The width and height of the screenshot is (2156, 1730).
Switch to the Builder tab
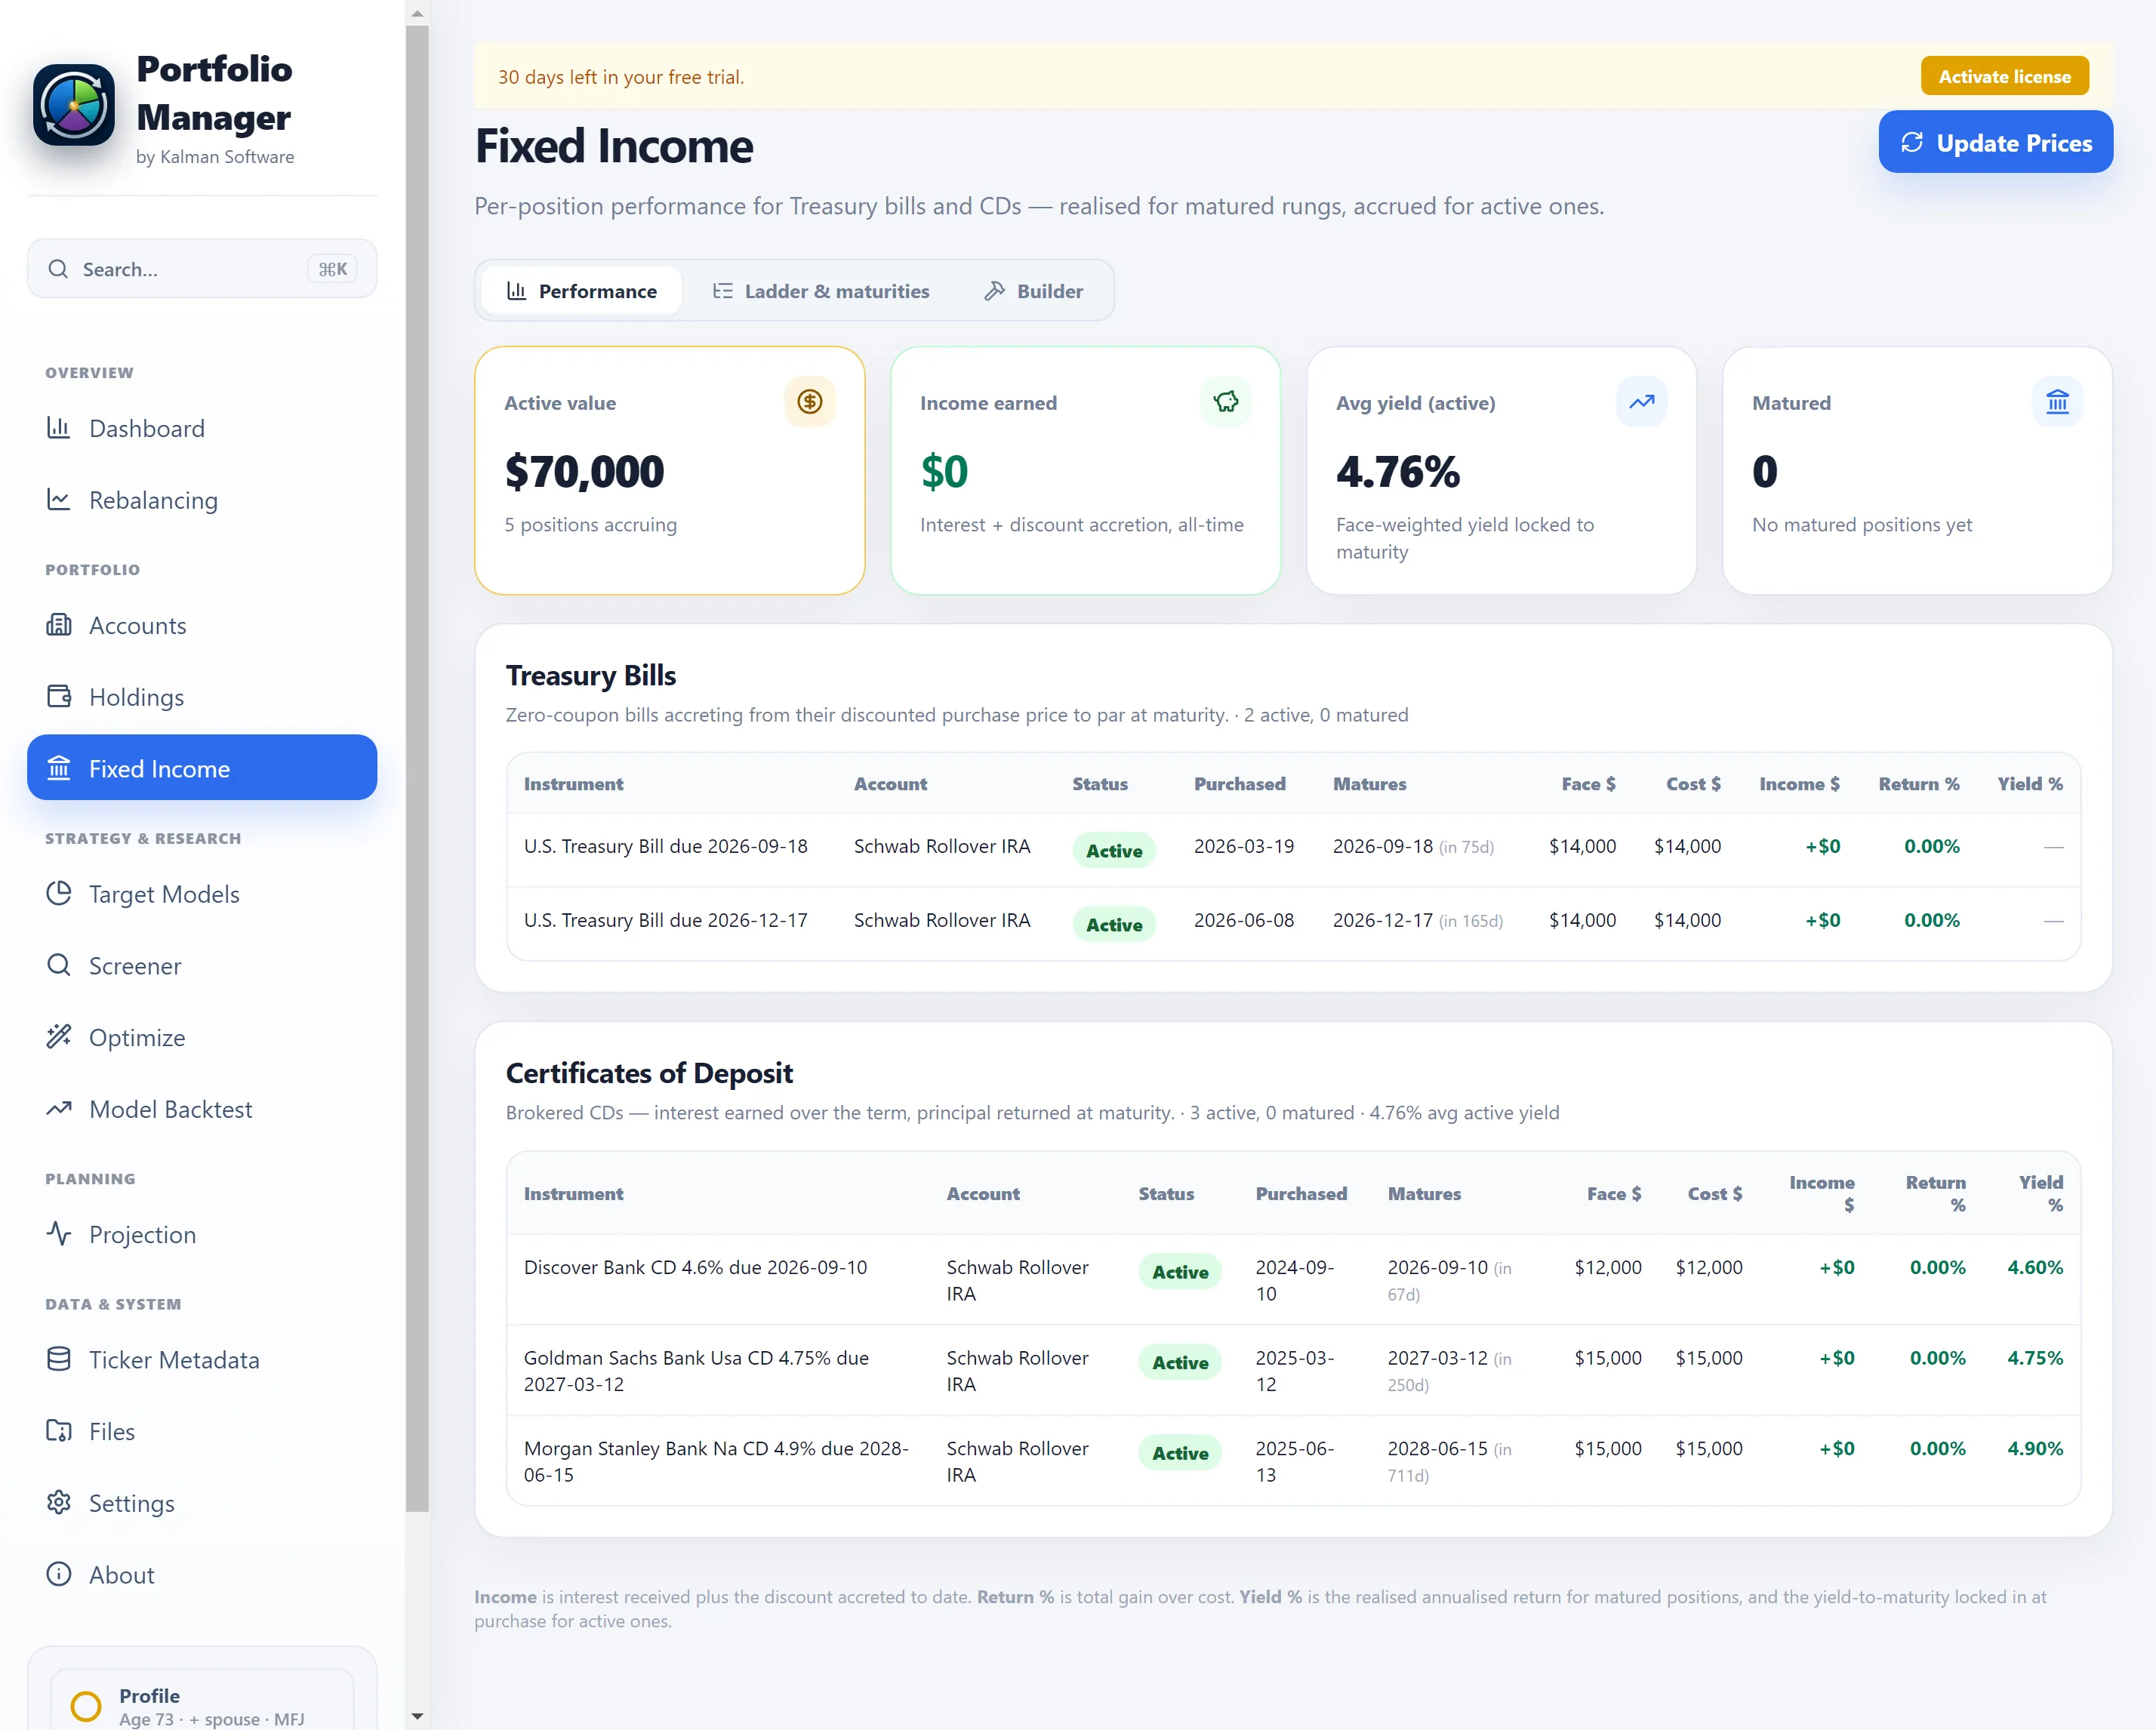click(1033, 291)
